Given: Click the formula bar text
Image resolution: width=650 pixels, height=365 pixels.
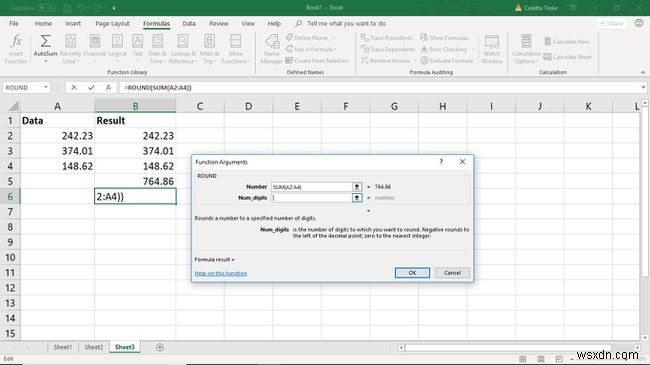Looking at the screenshot, I should pos(158,88).
